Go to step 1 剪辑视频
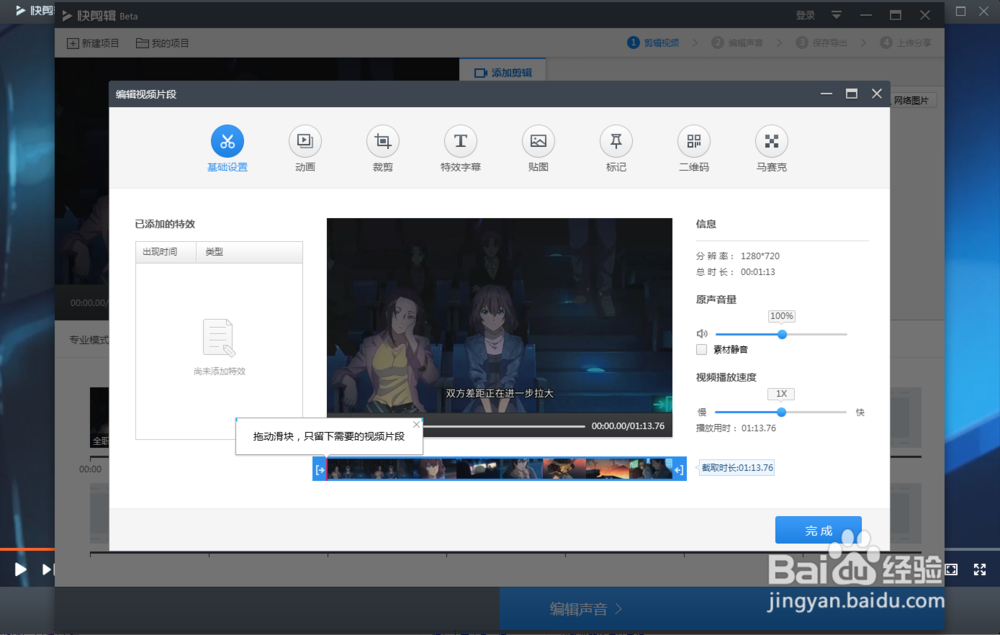This screenshot has width=1000, height=635. (x=654, y=43)
